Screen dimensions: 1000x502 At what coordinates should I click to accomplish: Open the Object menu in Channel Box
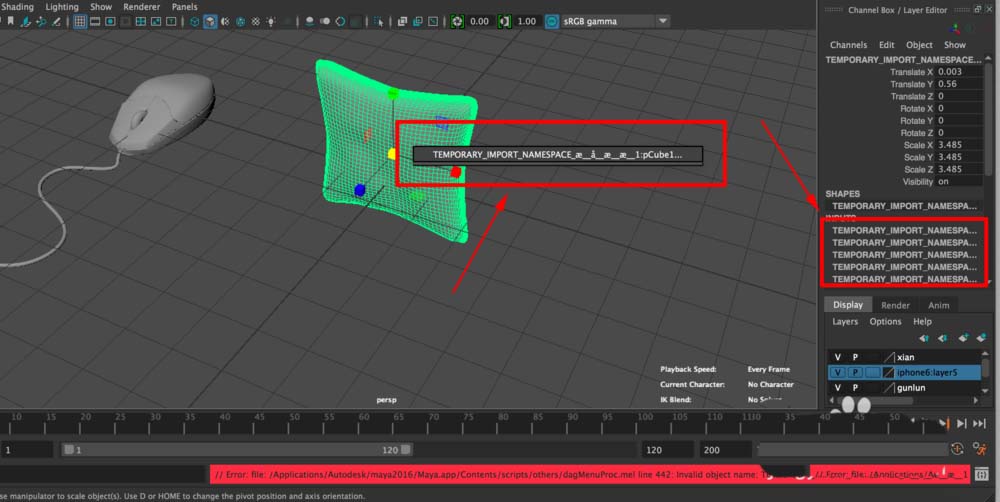[x=919, y=45]
